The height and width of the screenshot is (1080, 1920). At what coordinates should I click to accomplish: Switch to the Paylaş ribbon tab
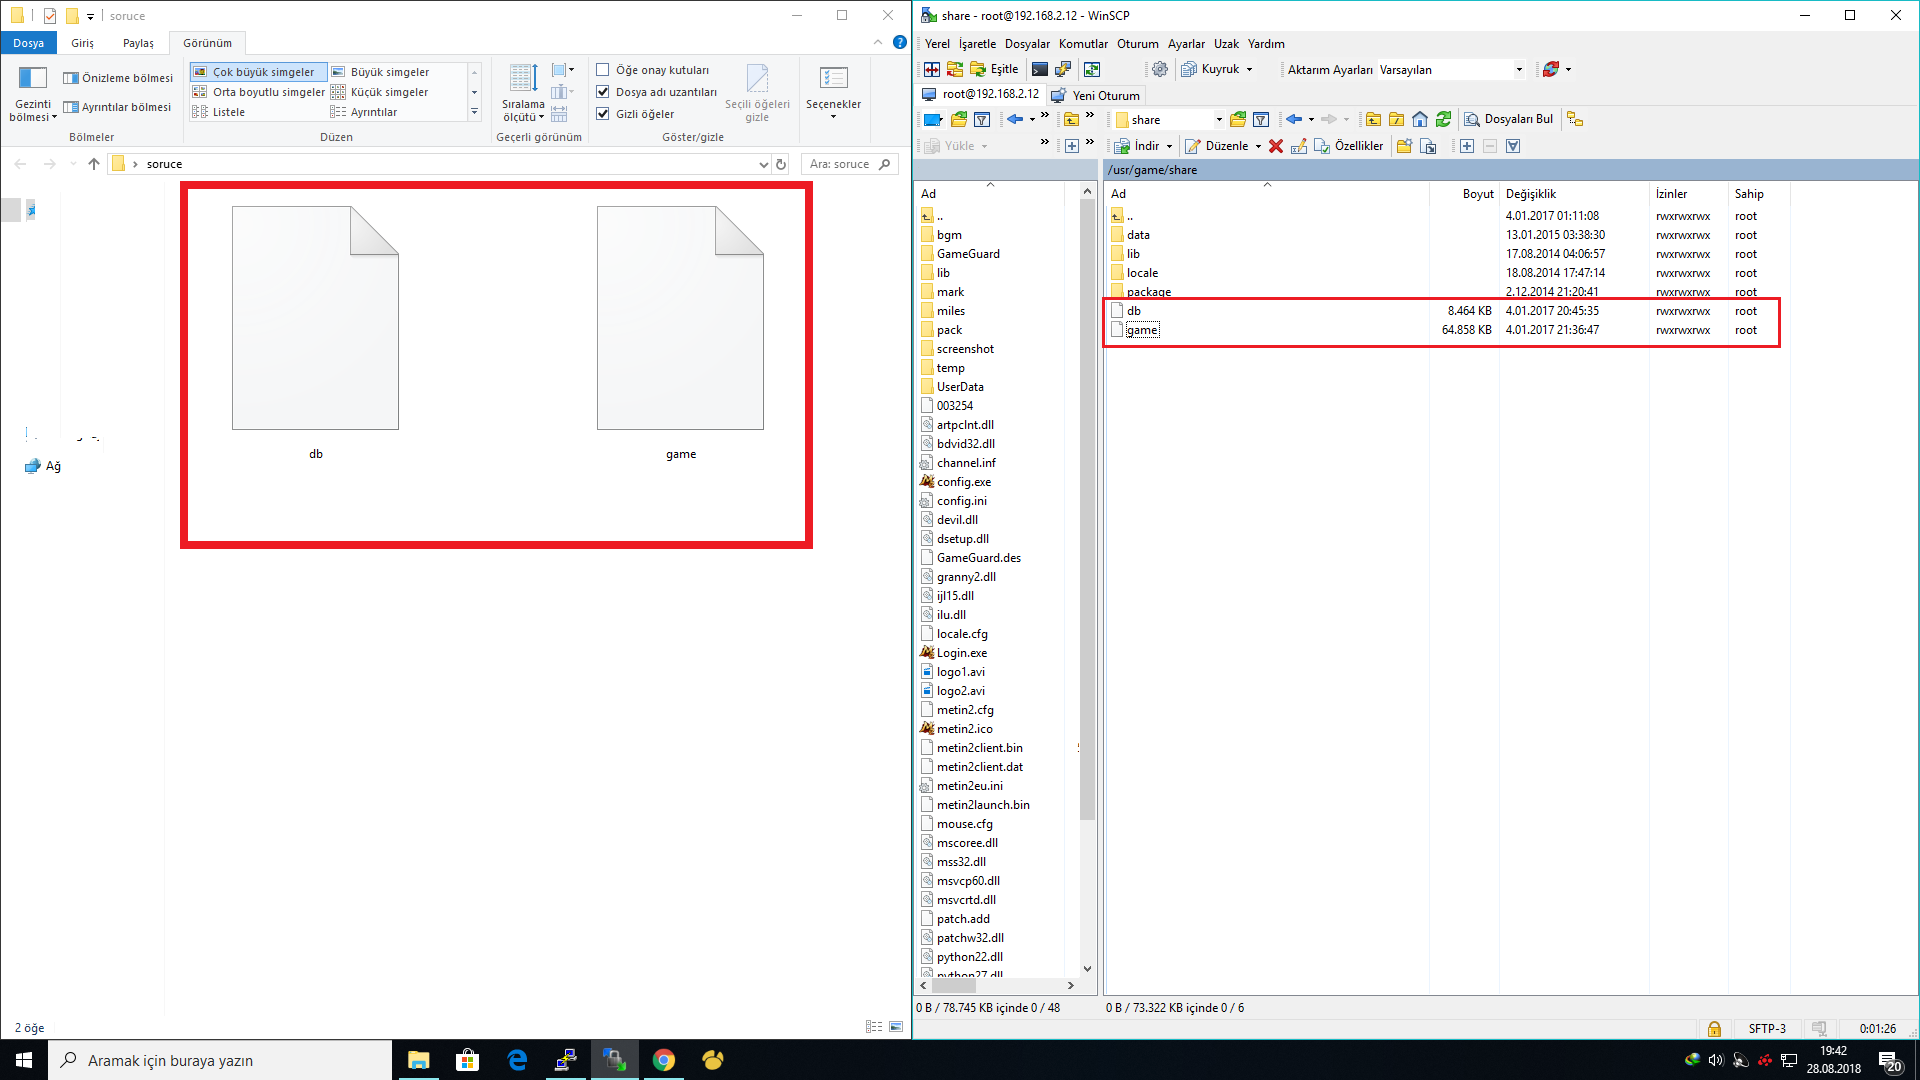pos(138,43)
